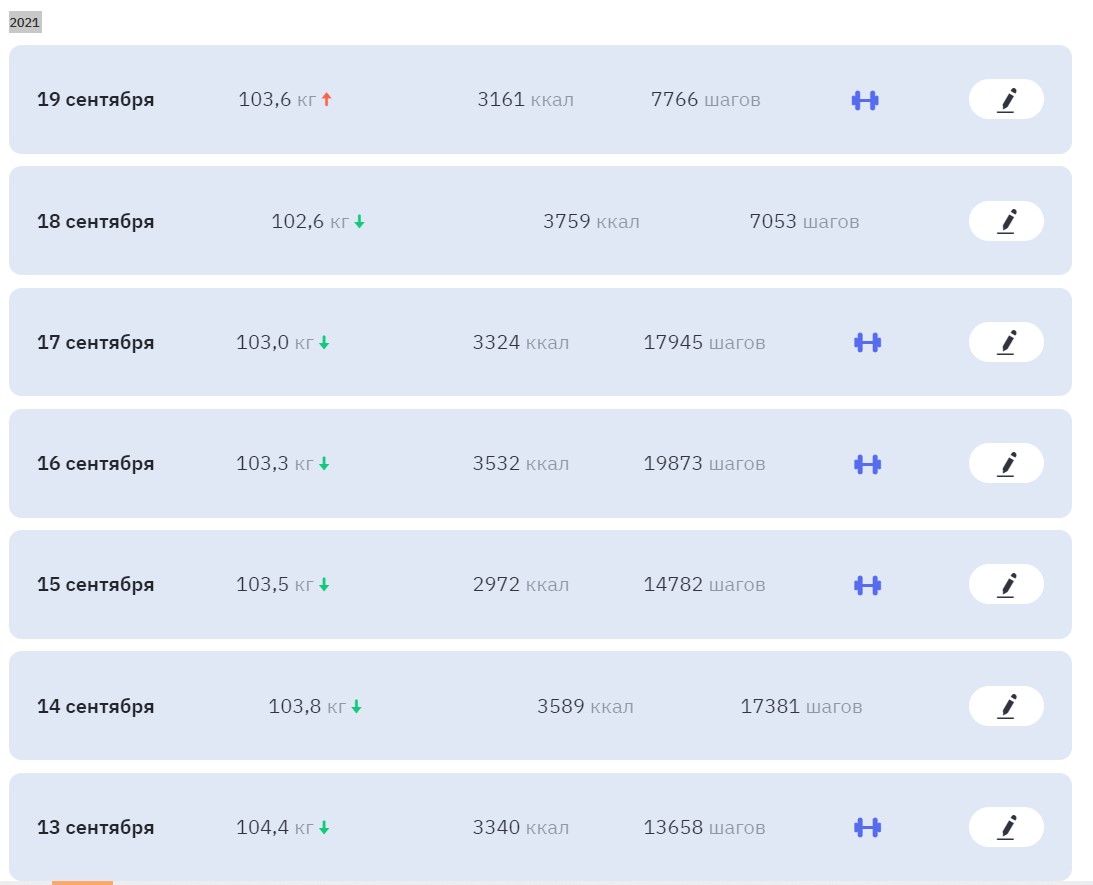1093x885 pixels.
Task: Click dumbbell icon for 15 сентября
Action: (x=867, y=585)
